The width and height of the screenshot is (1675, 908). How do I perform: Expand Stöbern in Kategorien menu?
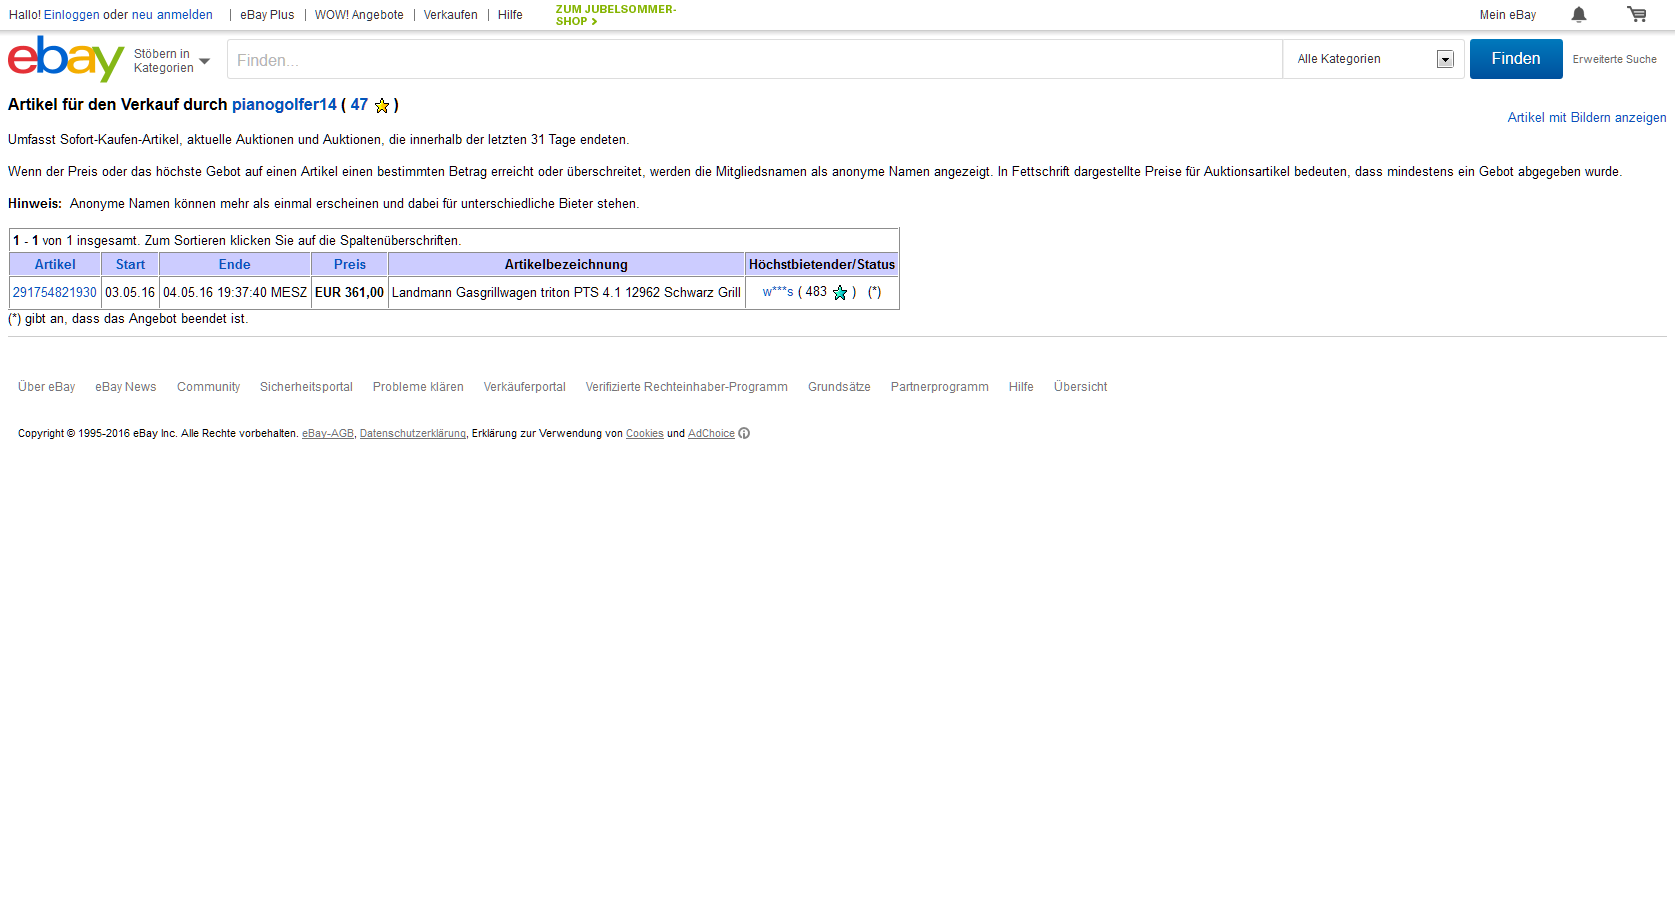(172, 61)
